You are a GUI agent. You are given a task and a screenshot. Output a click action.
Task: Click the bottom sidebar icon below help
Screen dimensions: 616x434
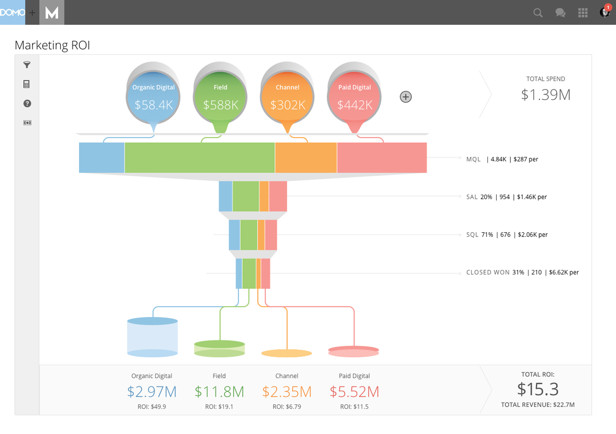tap(27, 122)
